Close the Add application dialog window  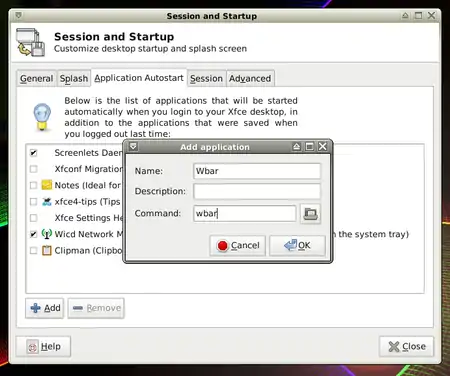[x=322, y=146]
